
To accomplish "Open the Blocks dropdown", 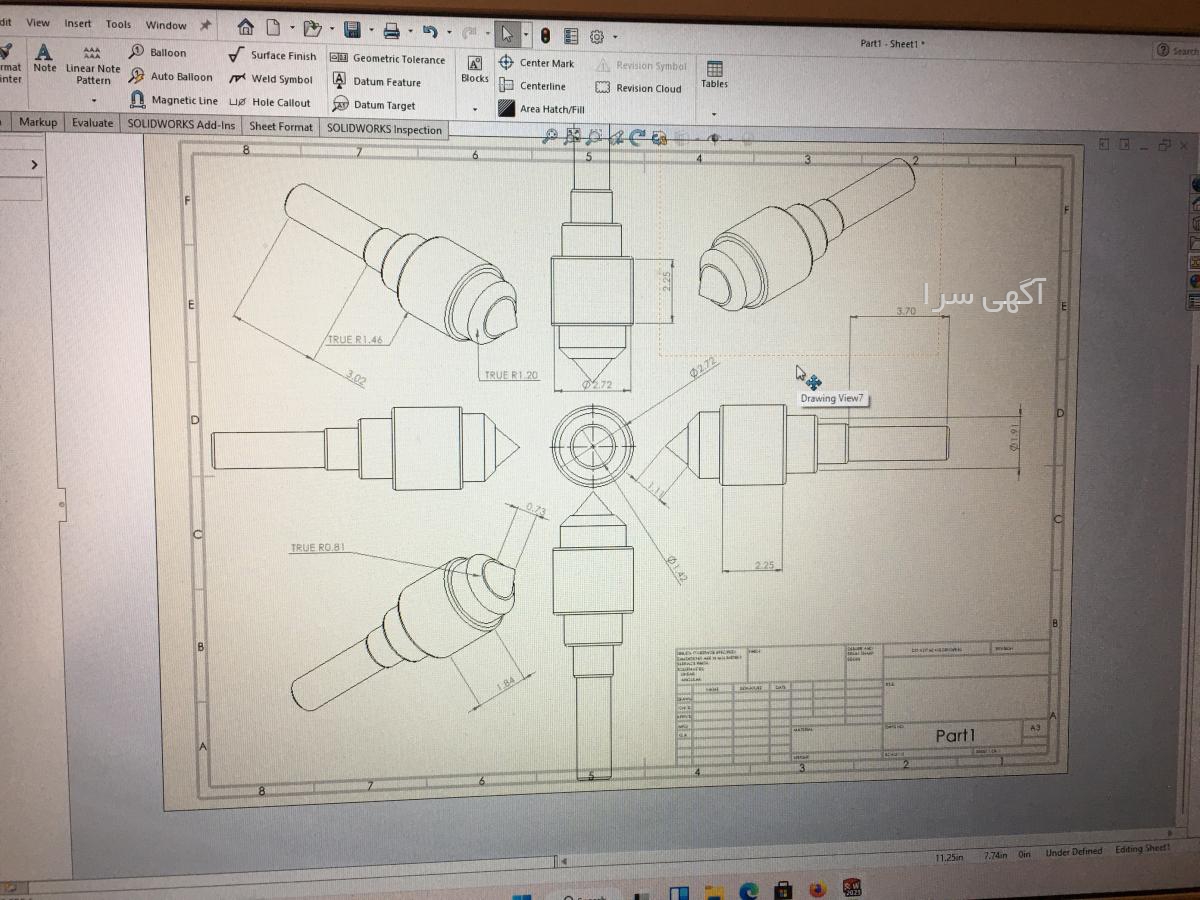I will [474, 109].
